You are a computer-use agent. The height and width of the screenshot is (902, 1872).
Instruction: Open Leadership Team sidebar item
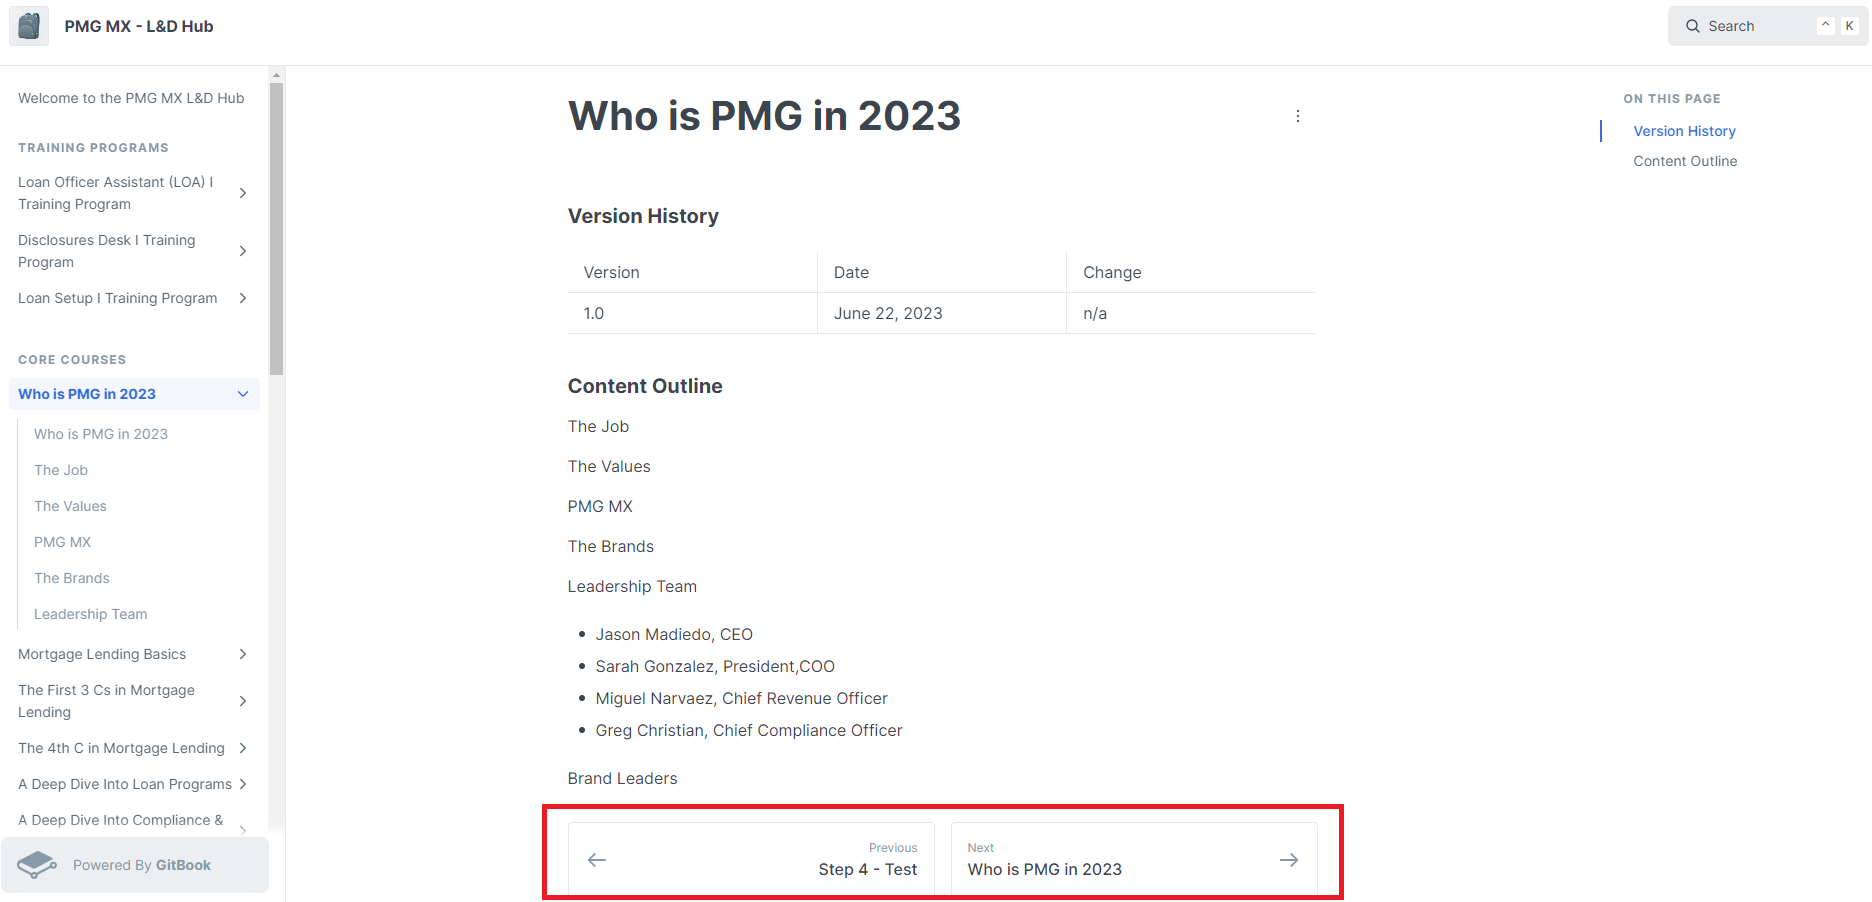coord(91,614)
